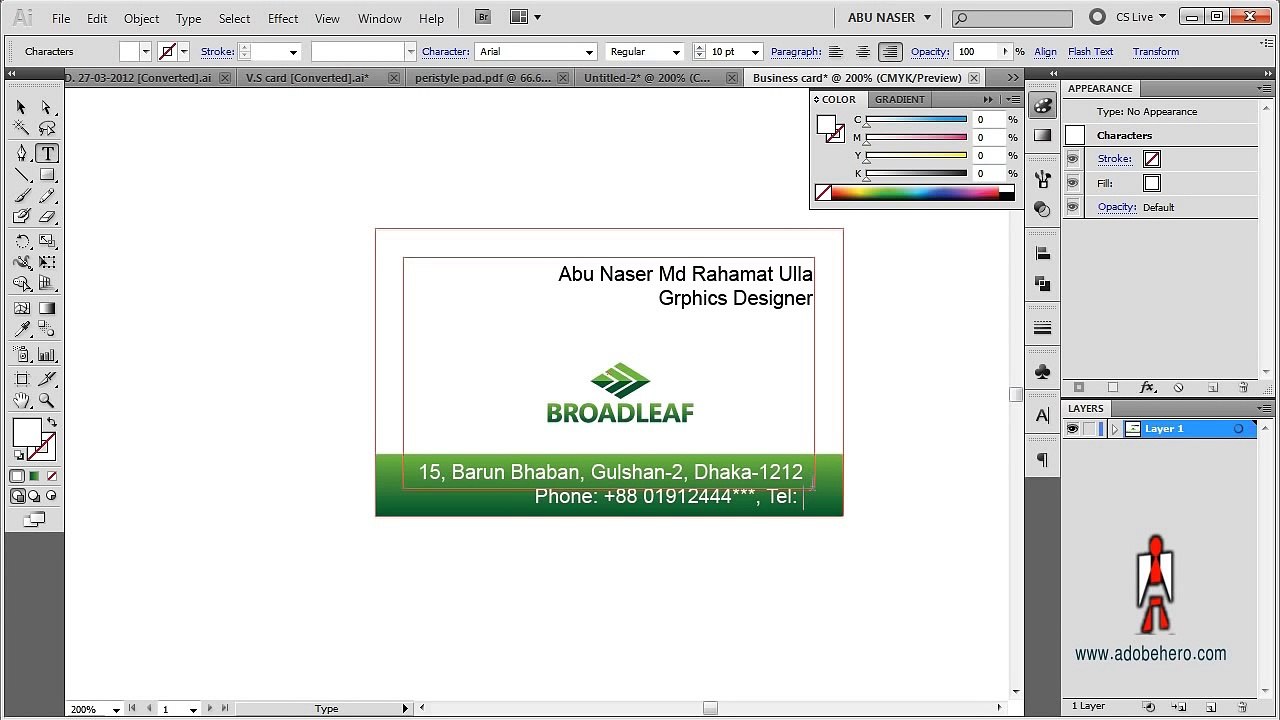Select the Line Segment tool
Viewport: 1280px width, 720px height.
21,175
